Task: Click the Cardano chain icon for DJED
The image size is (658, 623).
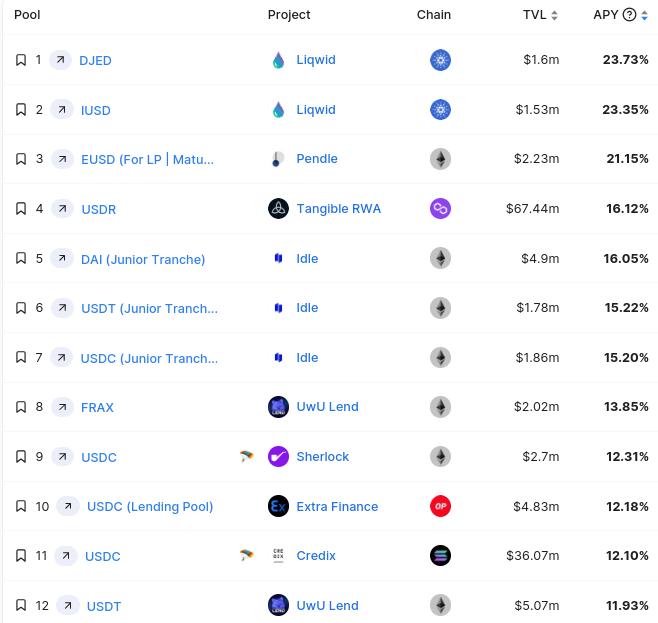Action: click(440, 60)
